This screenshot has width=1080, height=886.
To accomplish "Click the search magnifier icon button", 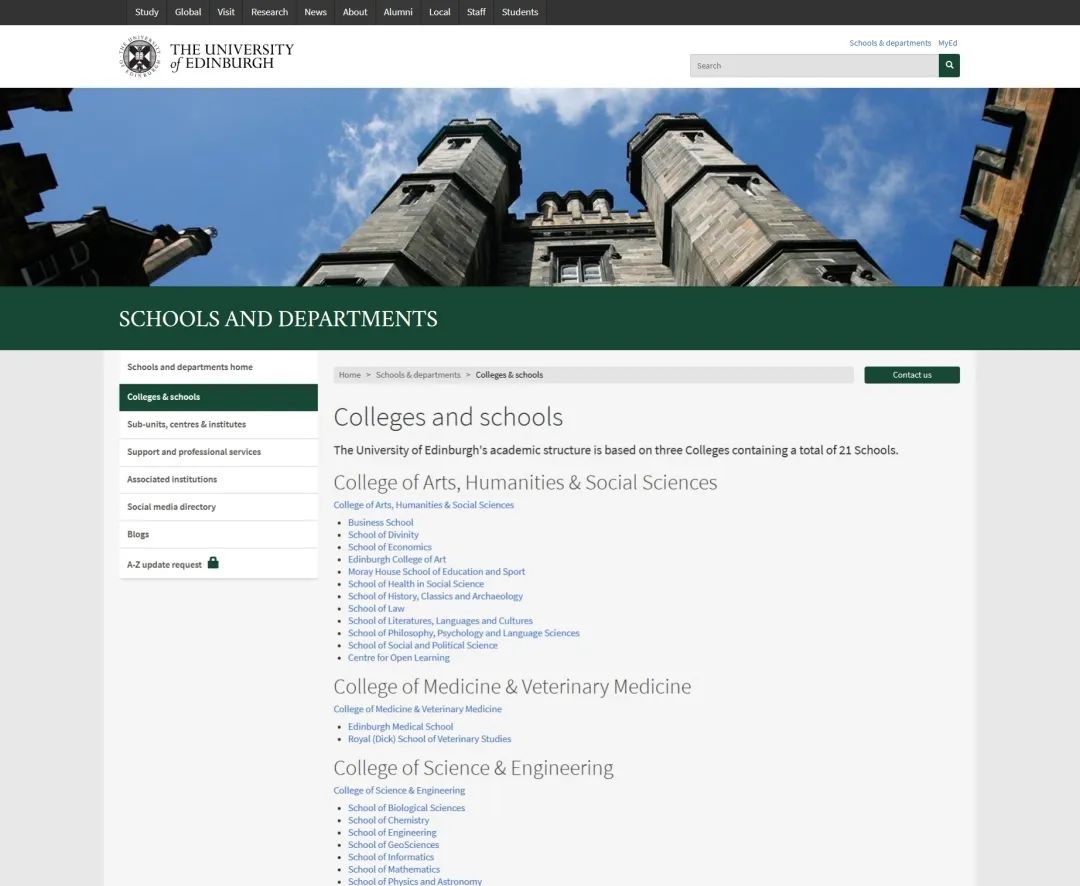I will [948, 65].
